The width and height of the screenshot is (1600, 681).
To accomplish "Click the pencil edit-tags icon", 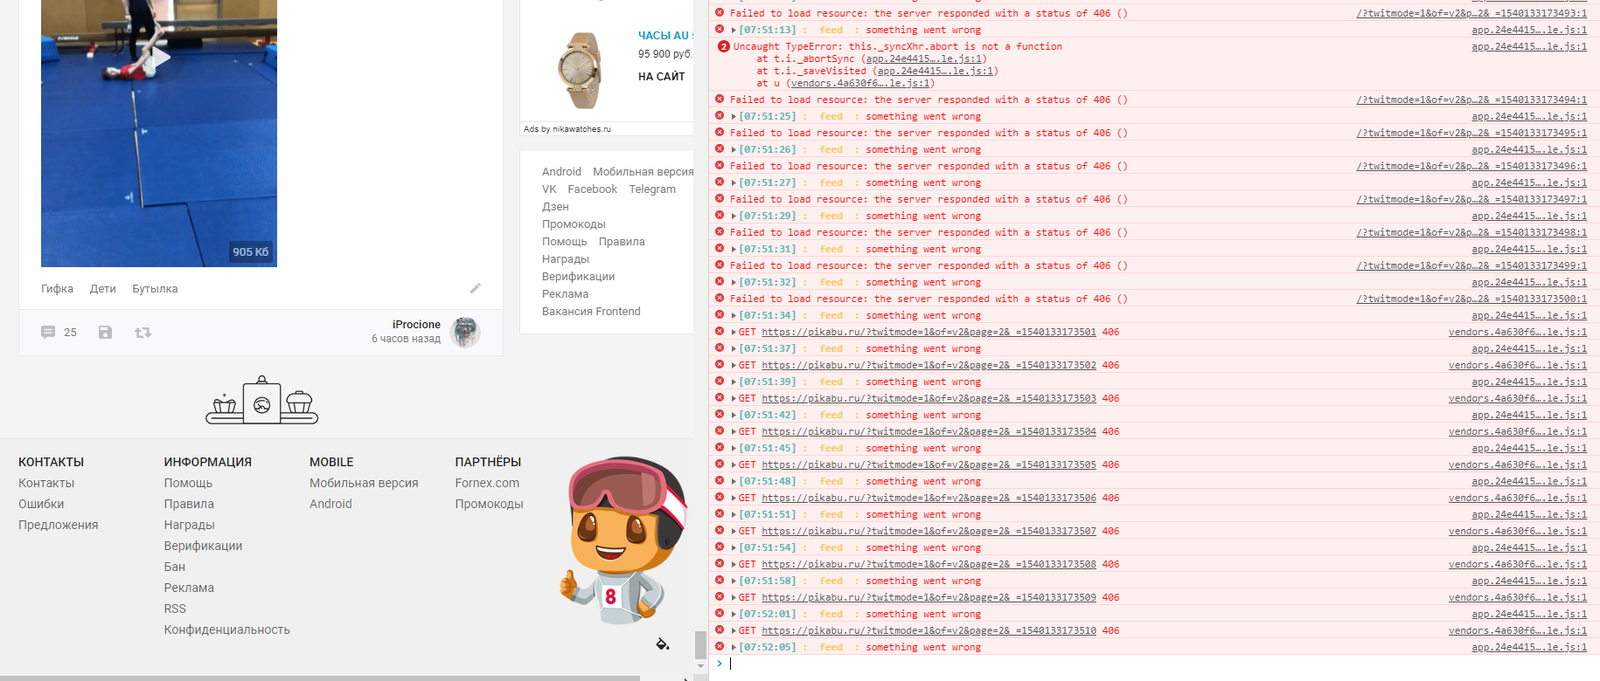I will tap(475, 288).
